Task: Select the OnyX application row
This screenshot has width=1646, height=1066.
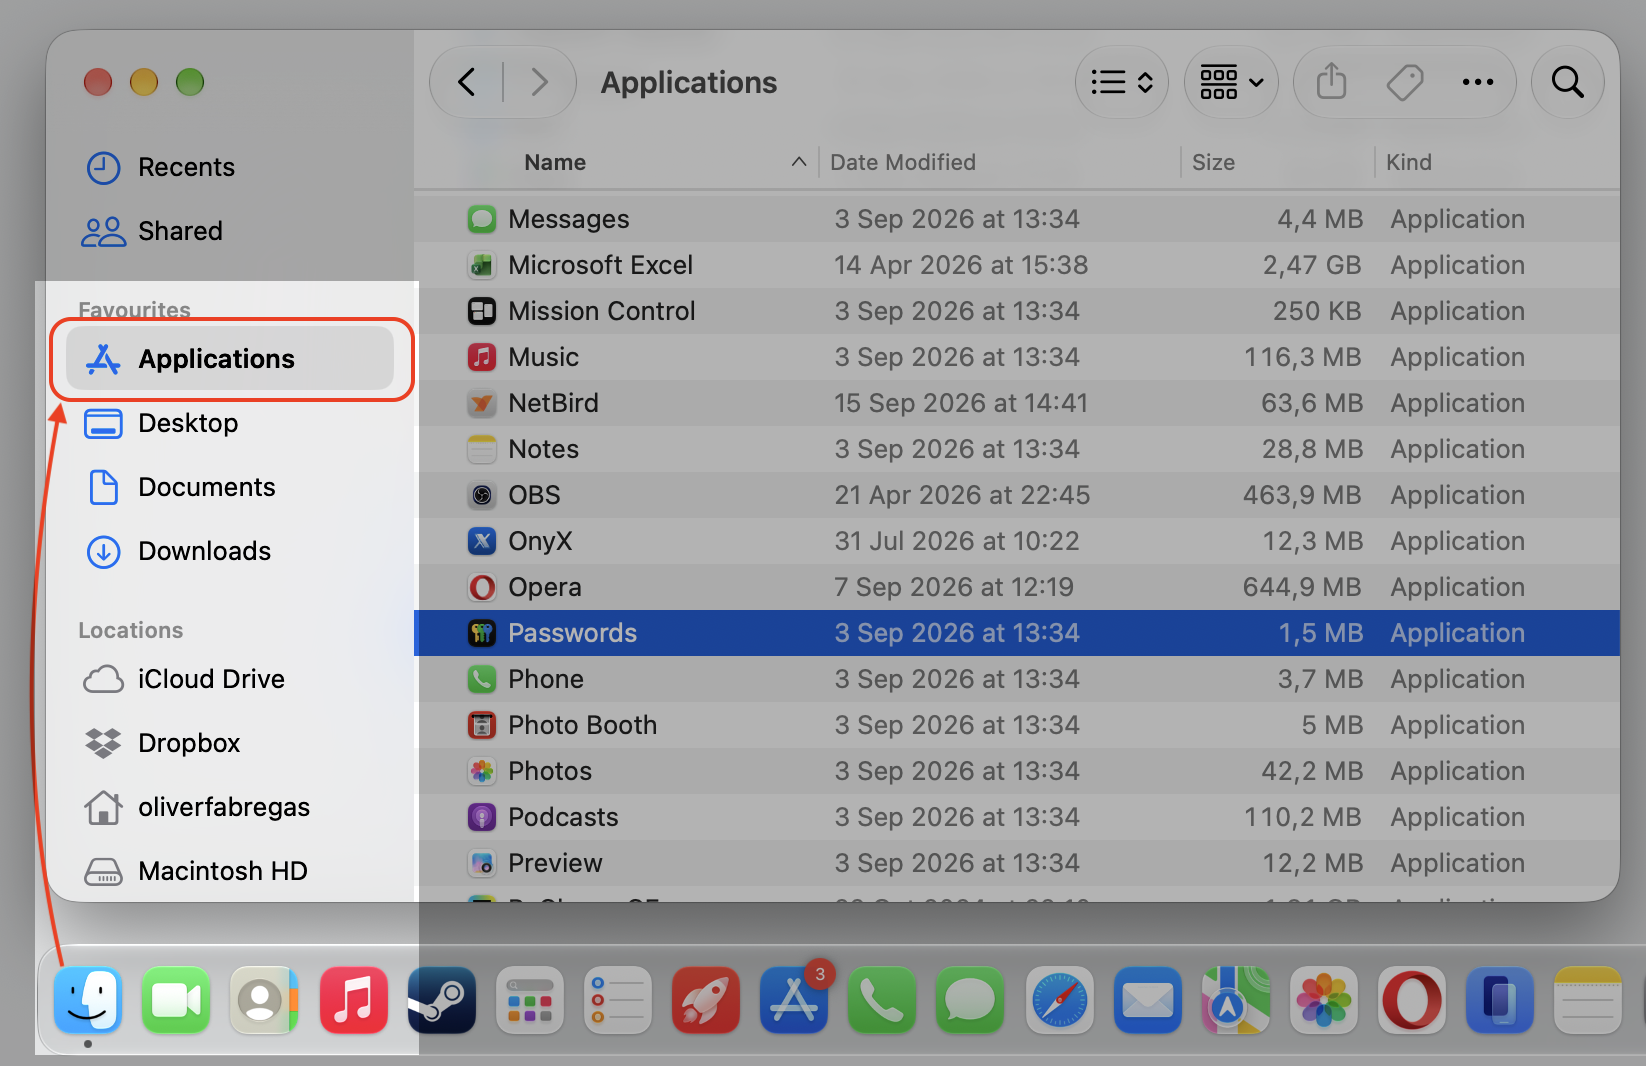Action: pos(1017,541)
